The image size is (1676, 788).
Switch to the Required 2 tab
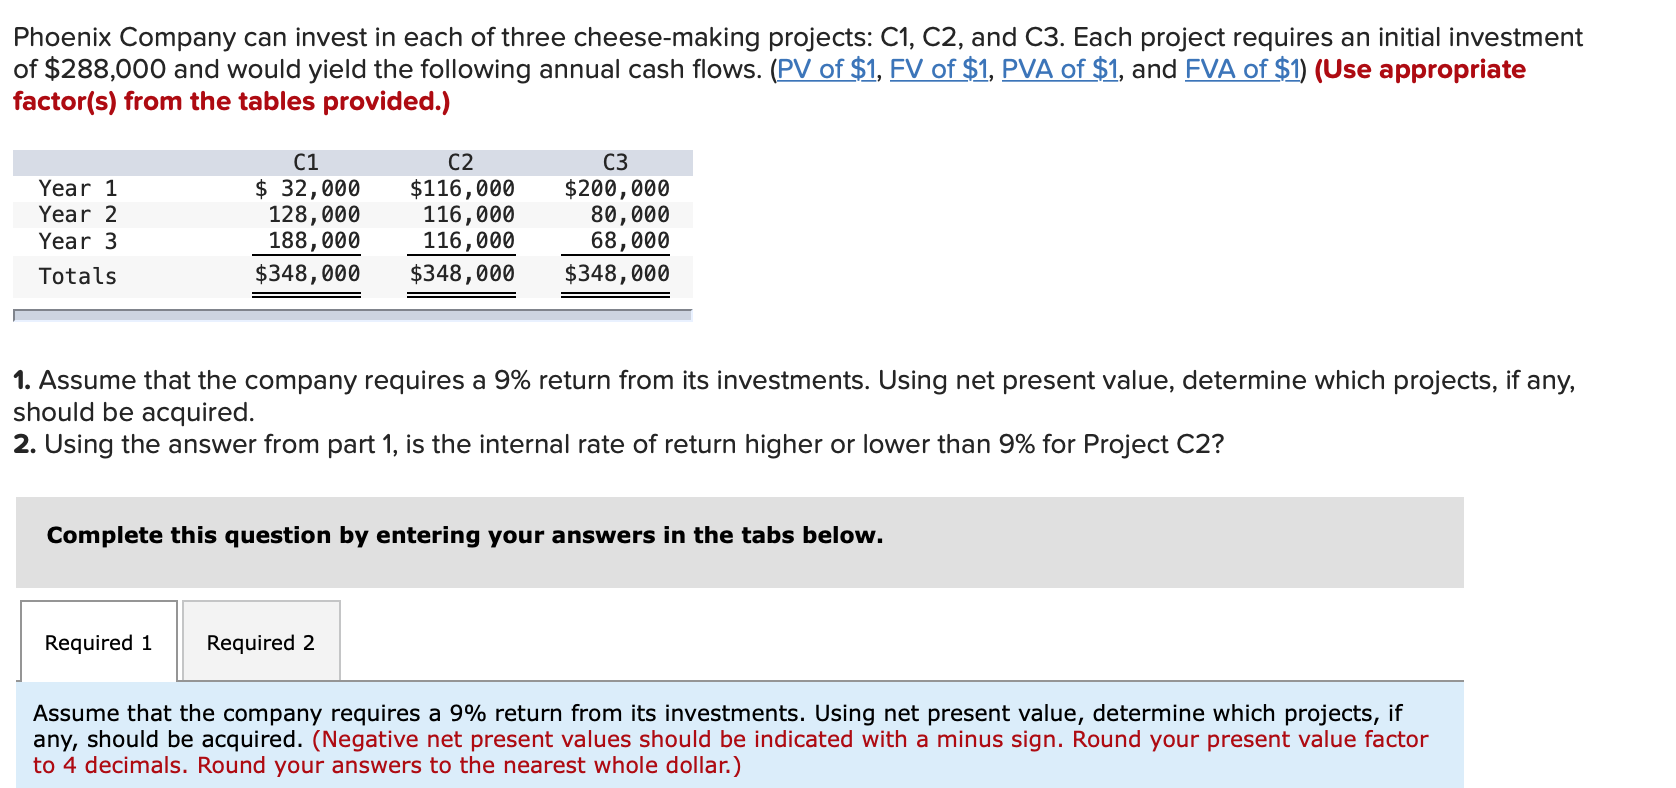pos(260,641)
